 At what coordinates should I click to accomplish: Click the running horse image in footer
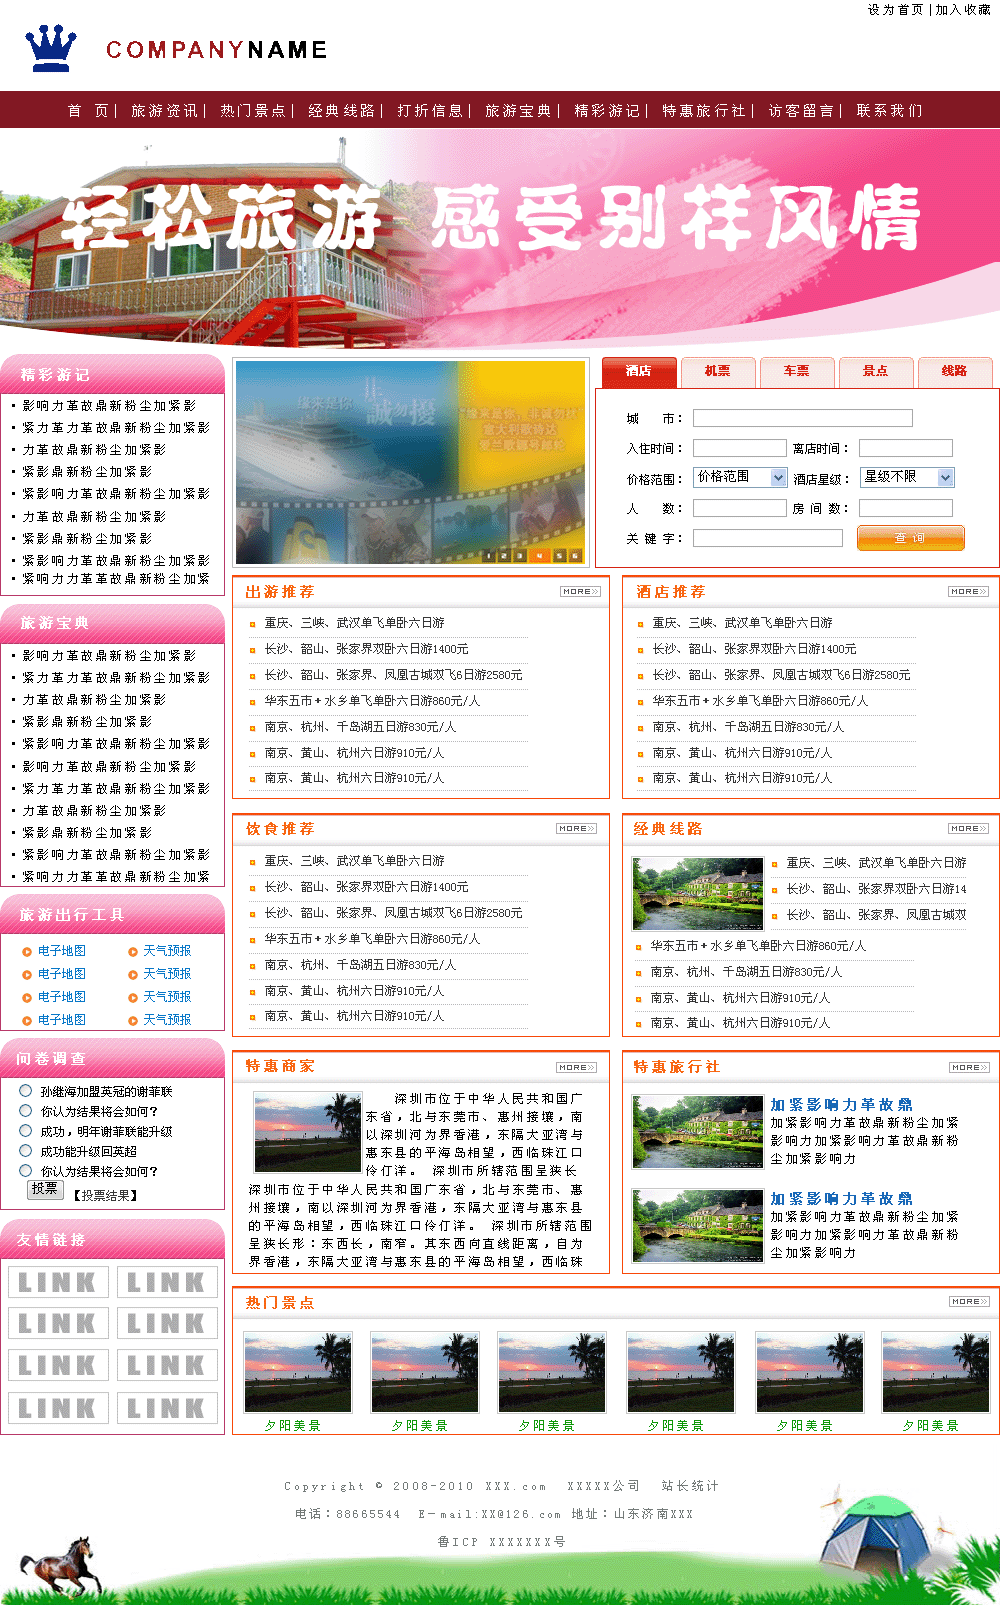click(x=64, y=1566)
